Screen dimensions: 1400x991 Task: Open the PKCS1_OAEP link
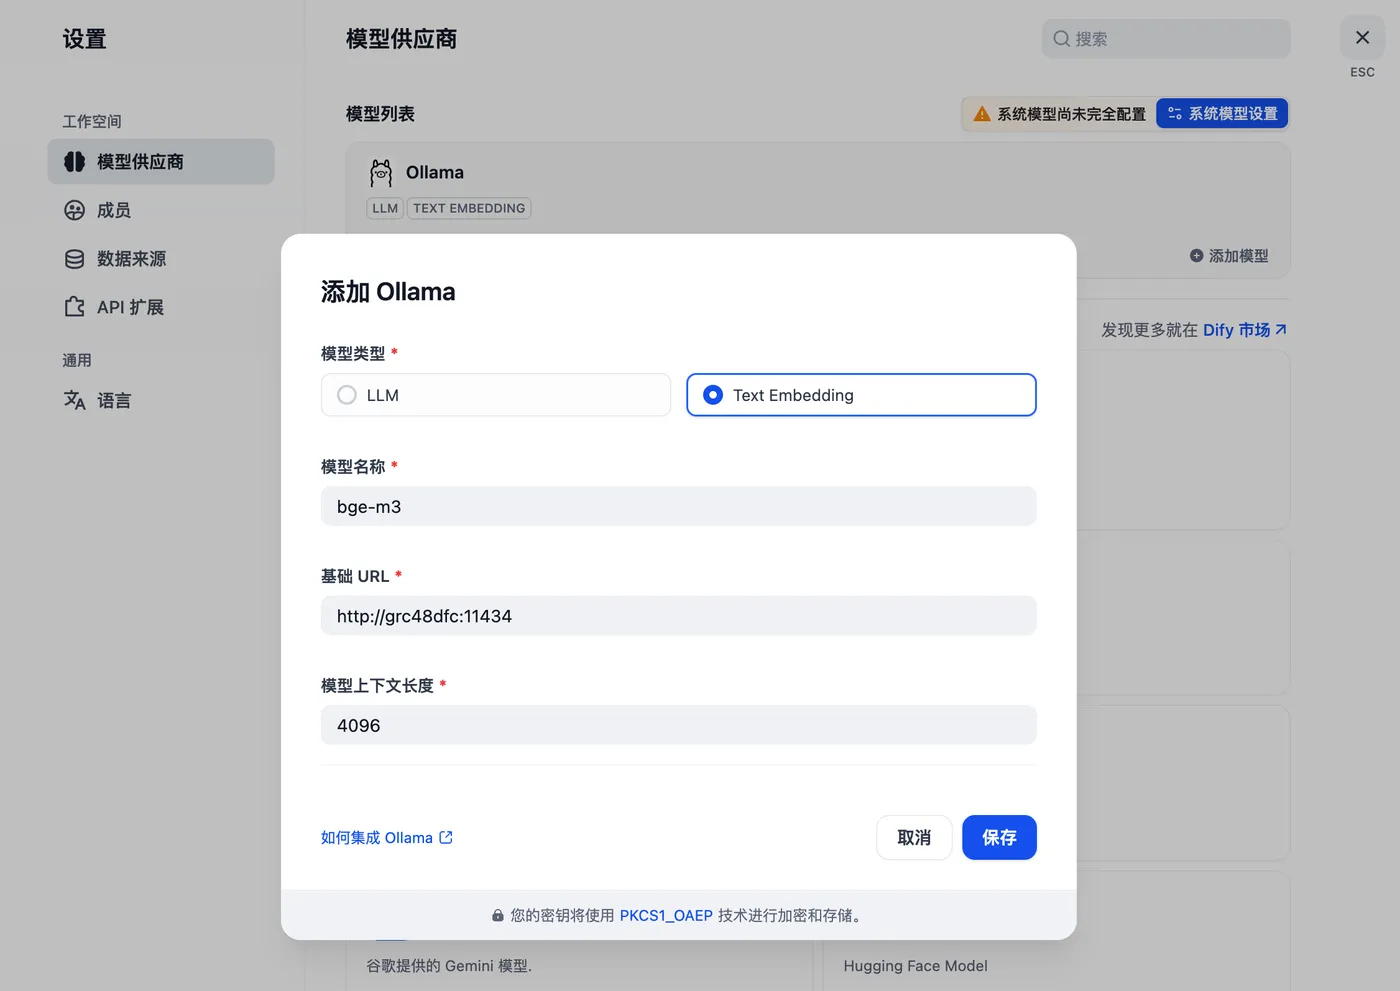pos(666,916)
